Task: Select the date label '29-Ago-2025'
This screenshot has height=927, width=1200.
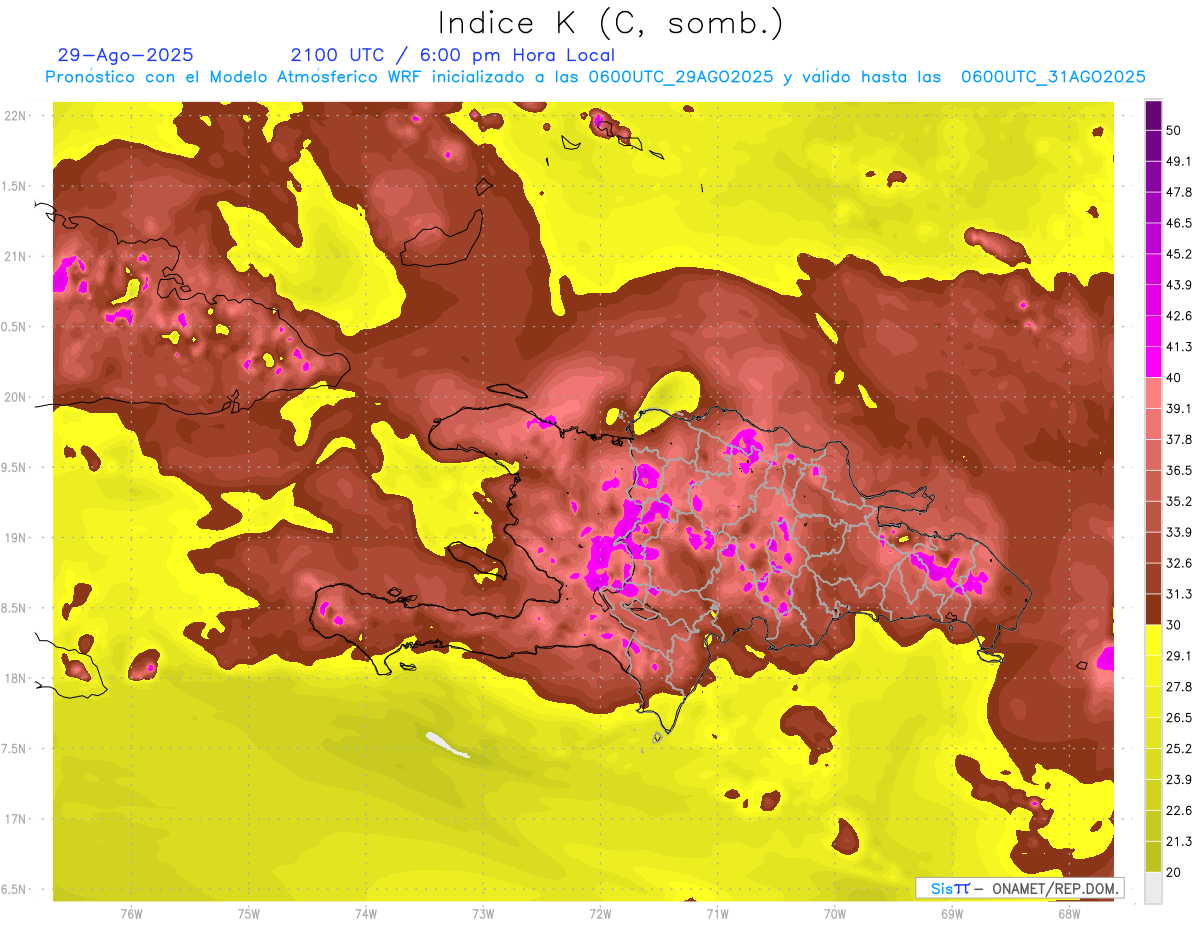Action: pos(126,55)
